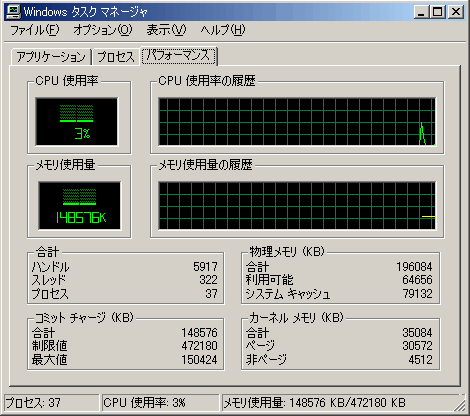Click the システム キャッシュ value 79132

click(417, 294)
